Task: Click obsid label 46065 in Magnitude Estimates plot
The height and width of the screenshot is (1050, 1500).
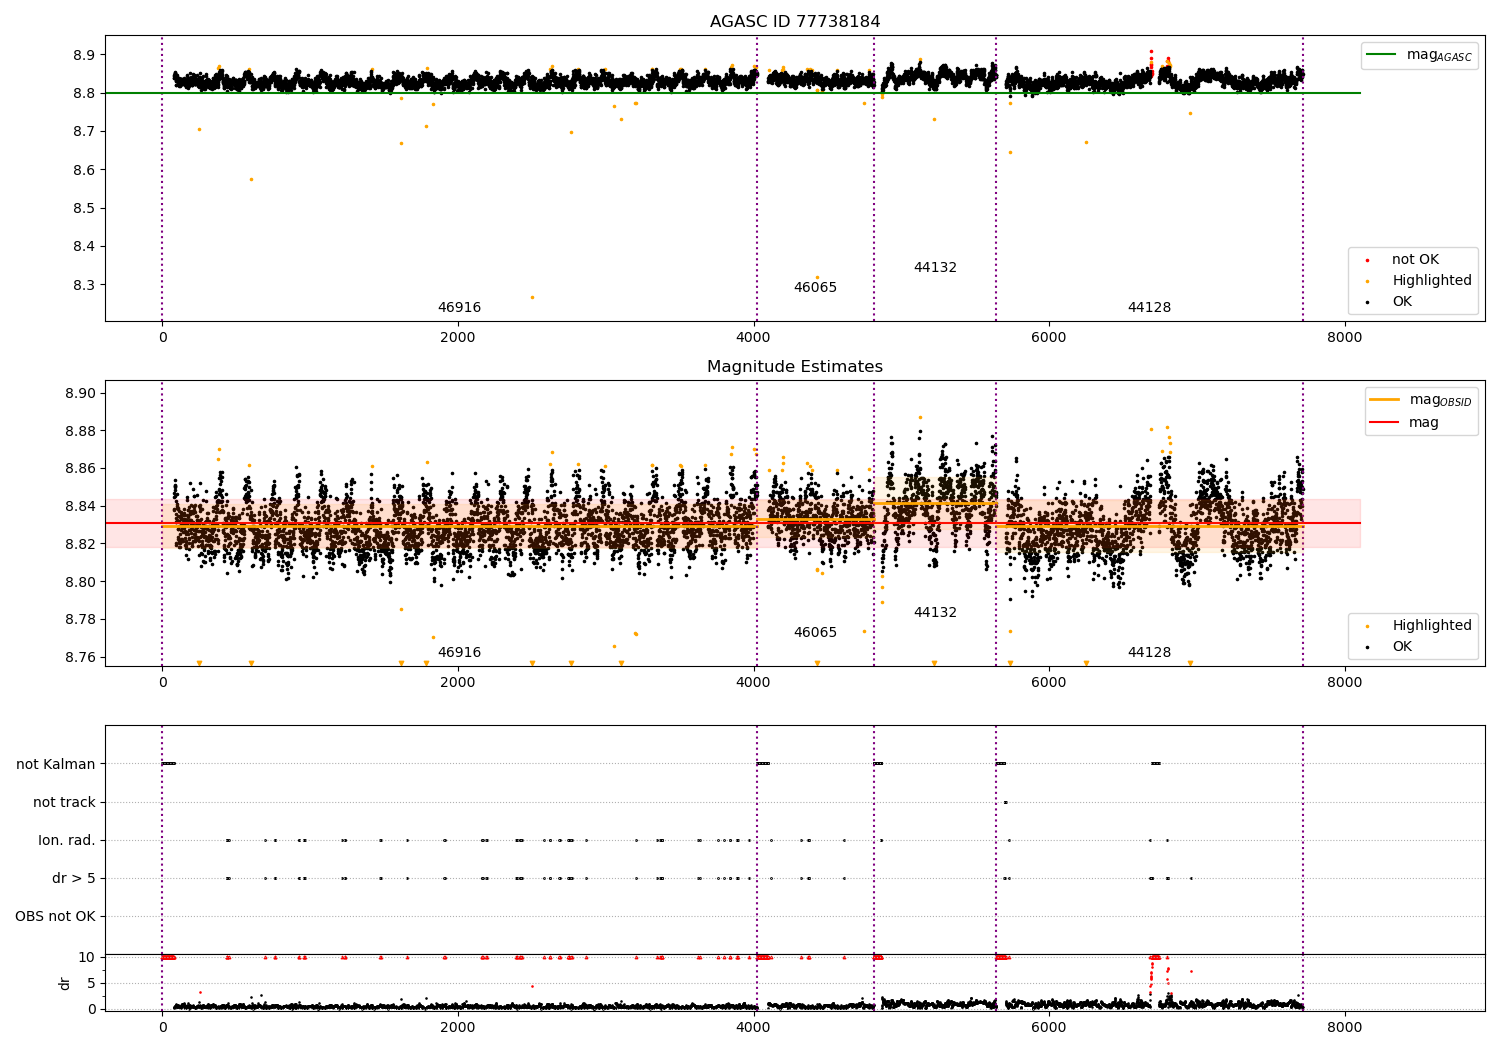Action: click(815, 633)
